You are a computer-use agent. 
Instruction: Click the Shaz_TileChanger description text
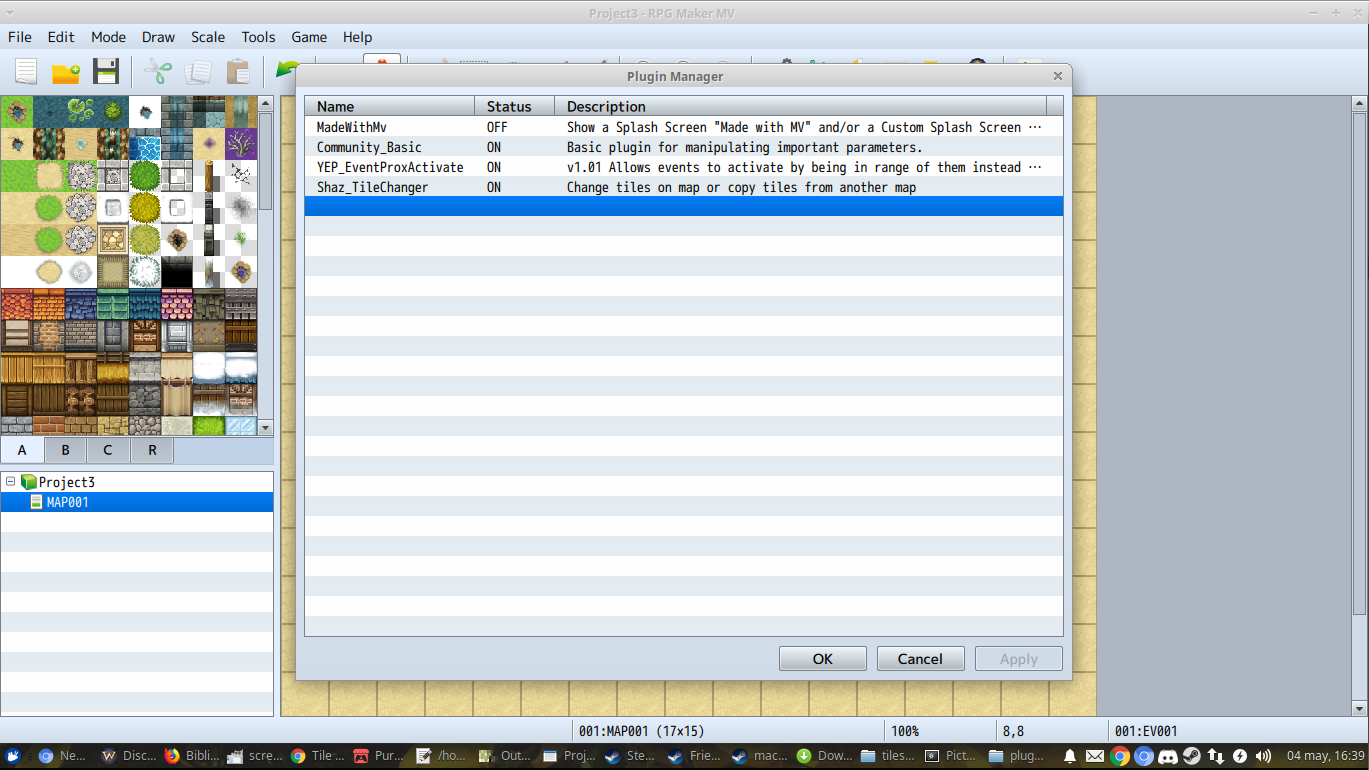coord(741,187)
